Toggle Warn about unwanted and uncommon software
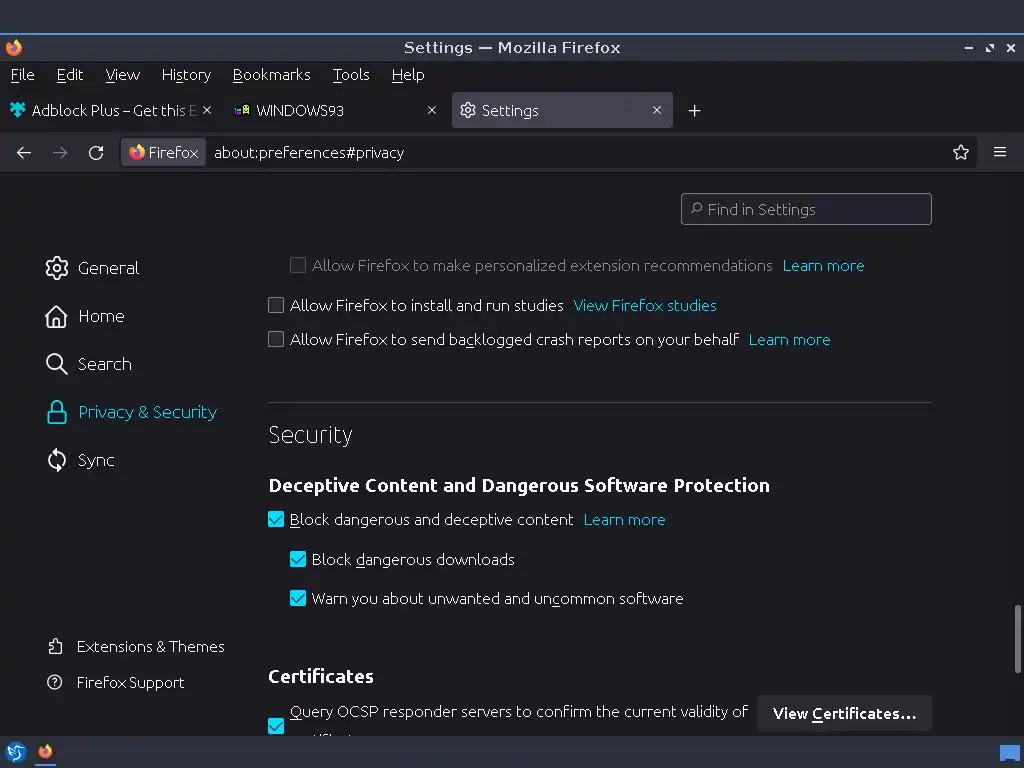The image size is (1024, 768). (298, 599)
